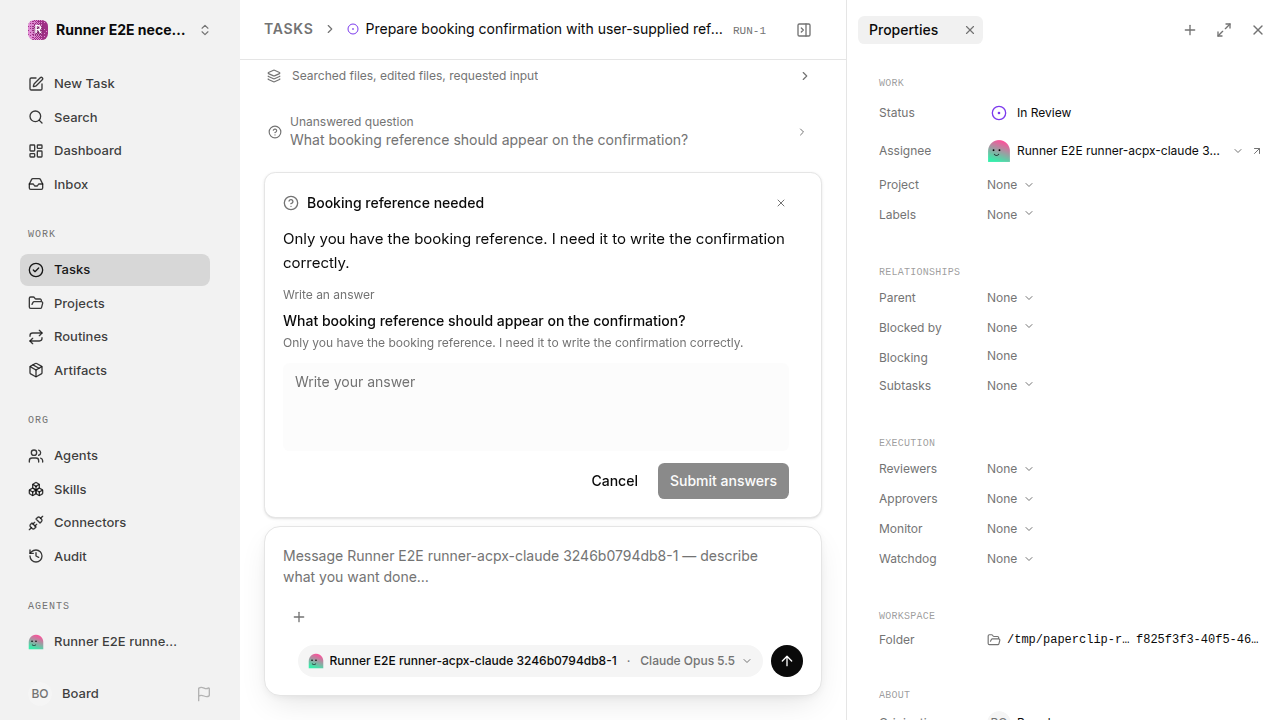Open the Agents list

[x=115, y=456]
